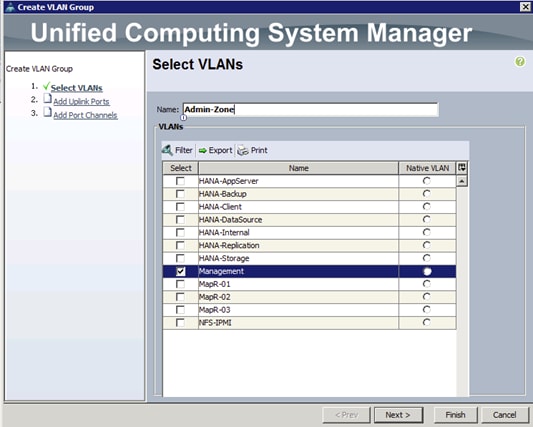Screen dimensions: 533x427
Task: Select the HANA-Storage name cell
Action: tap(298, 258)
